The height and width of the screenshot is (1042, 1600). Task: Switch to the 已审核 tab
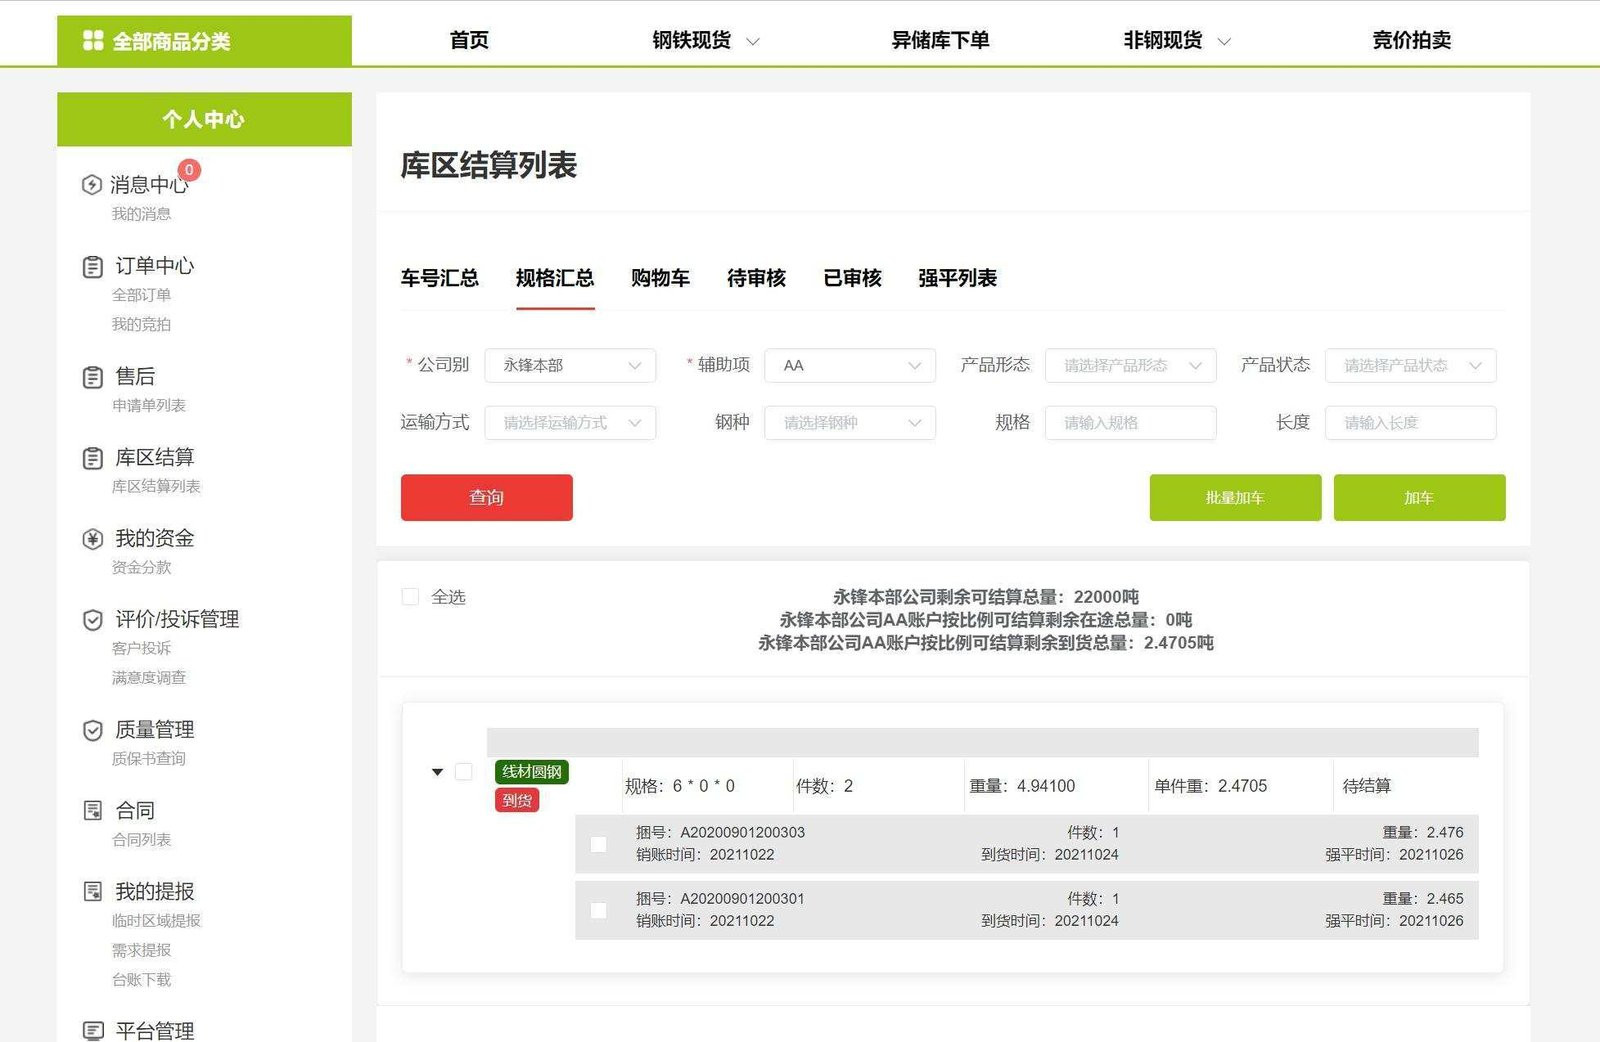[x=852, y=278]
